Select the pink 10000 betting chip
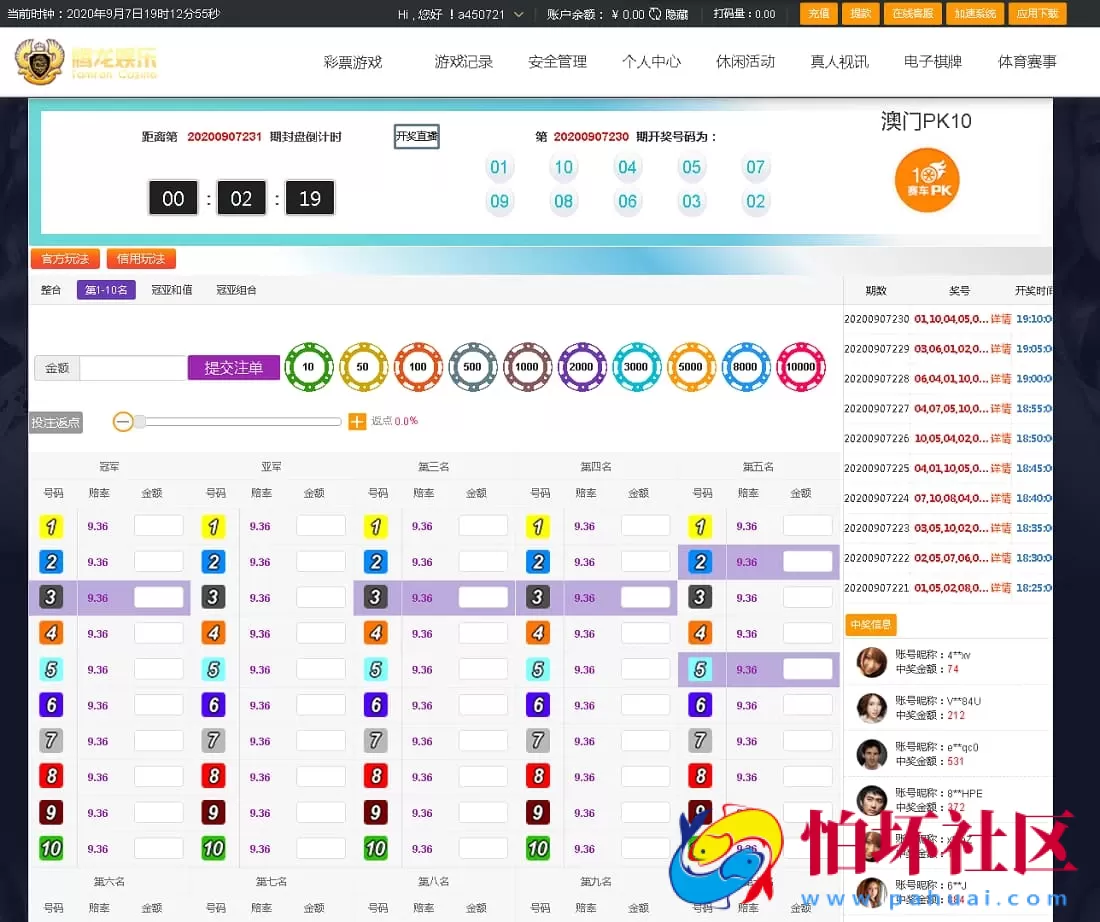 [x=800, y=367]
